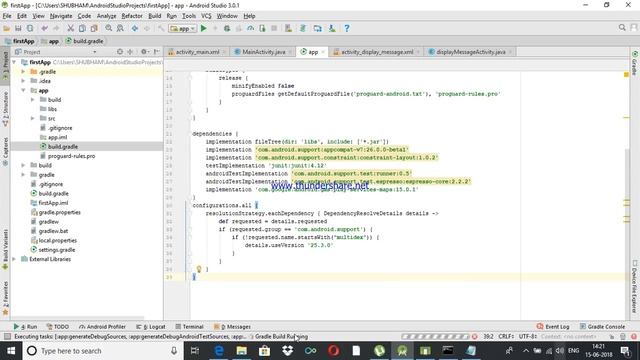This screenshot has height=360, width=640.
Task: Attach debugger to Android process icon
Action: (262, 28)
